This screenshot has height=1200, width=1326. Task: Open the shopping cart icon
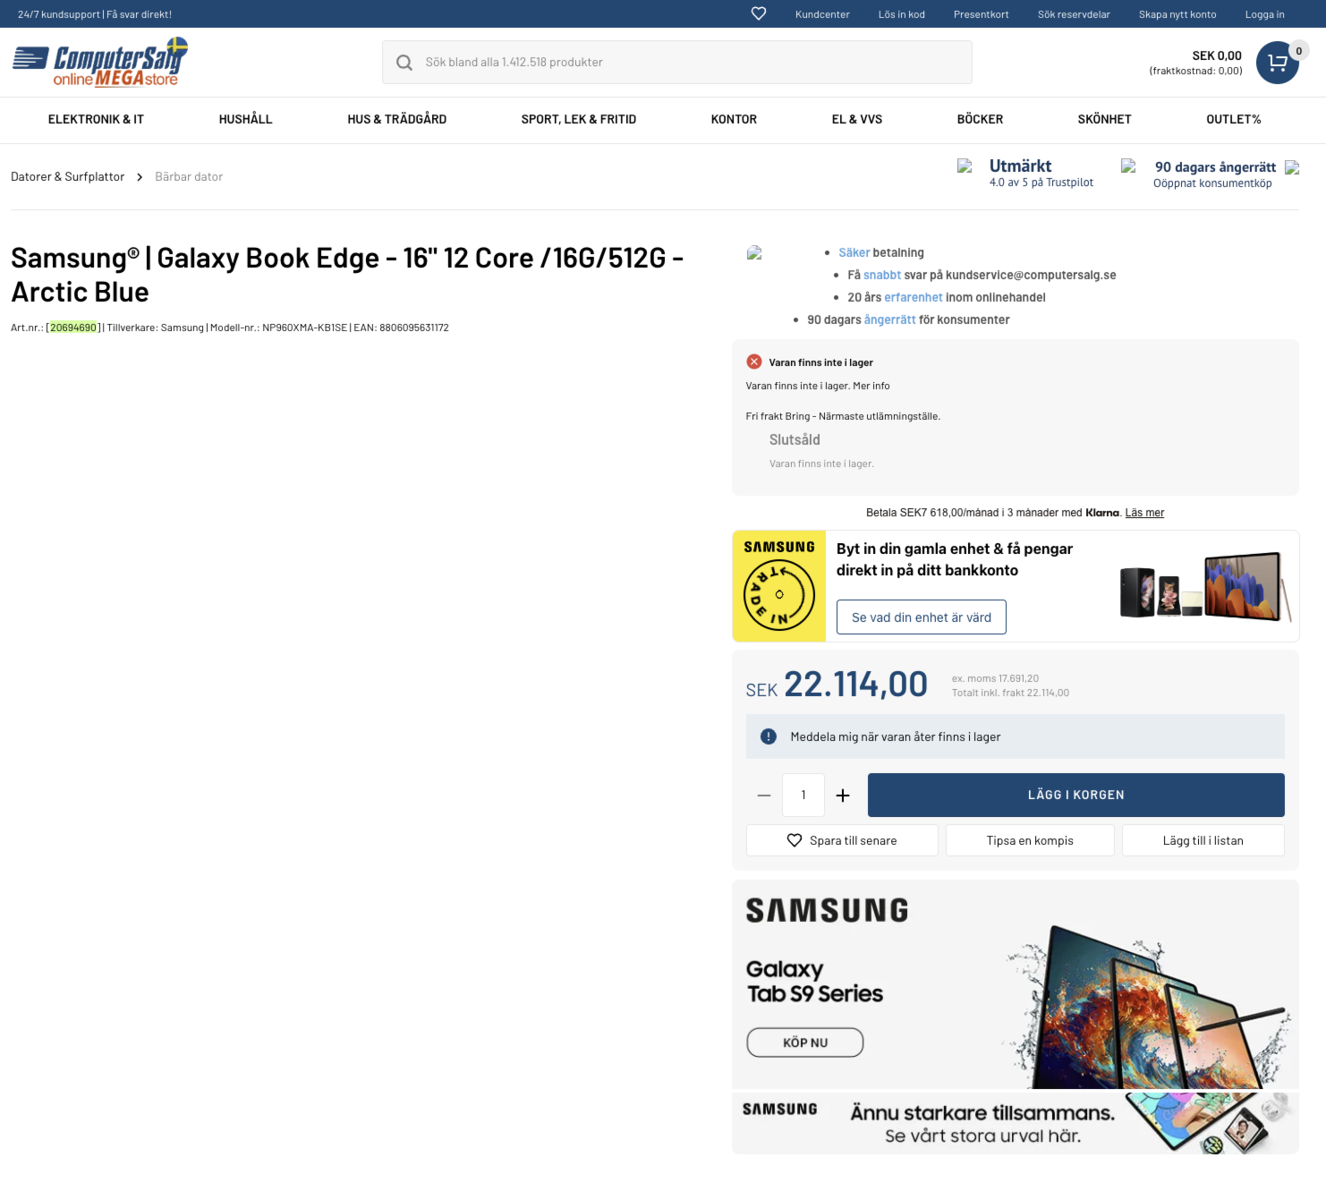click(1277, 62)
